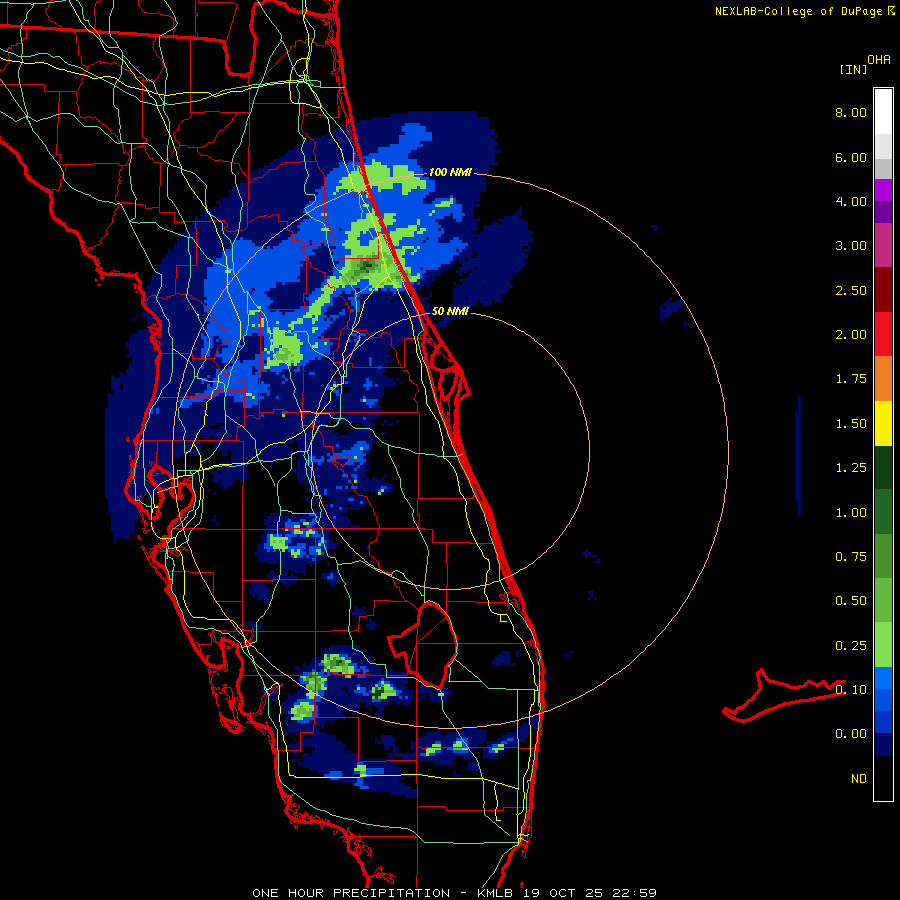Click the 1.25 legend value

pyautogui.click(x=850, y=468)
